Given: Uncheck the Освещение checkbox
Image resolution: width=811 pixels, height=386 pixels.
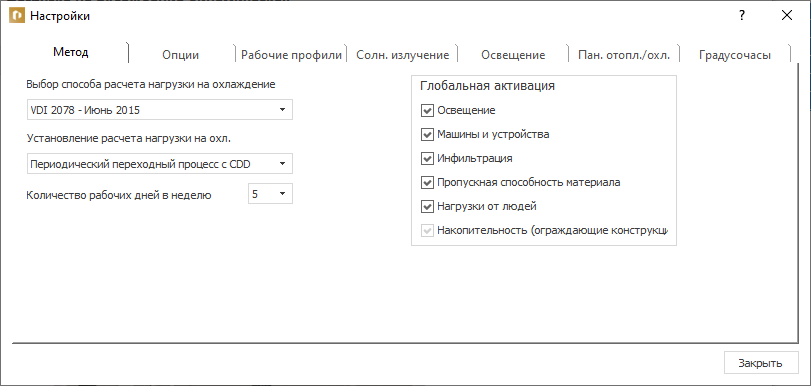Looking at the screenshot, I should click(427, 110).
